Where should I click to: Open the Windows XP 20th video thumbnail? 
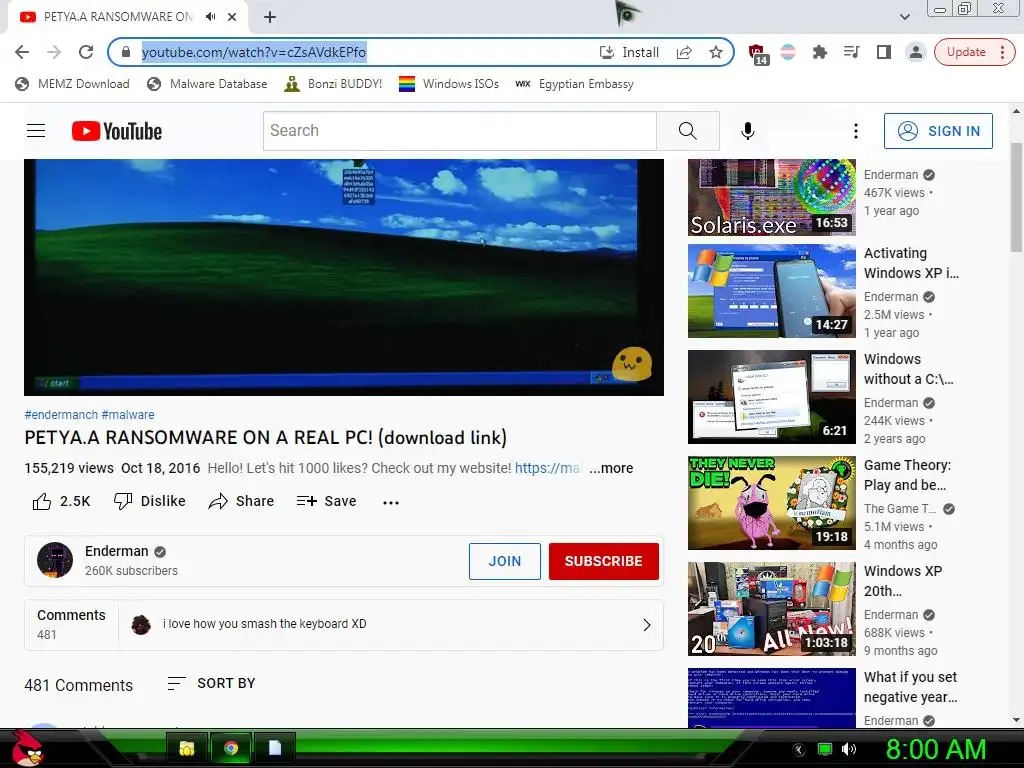(x=771, y=609)
